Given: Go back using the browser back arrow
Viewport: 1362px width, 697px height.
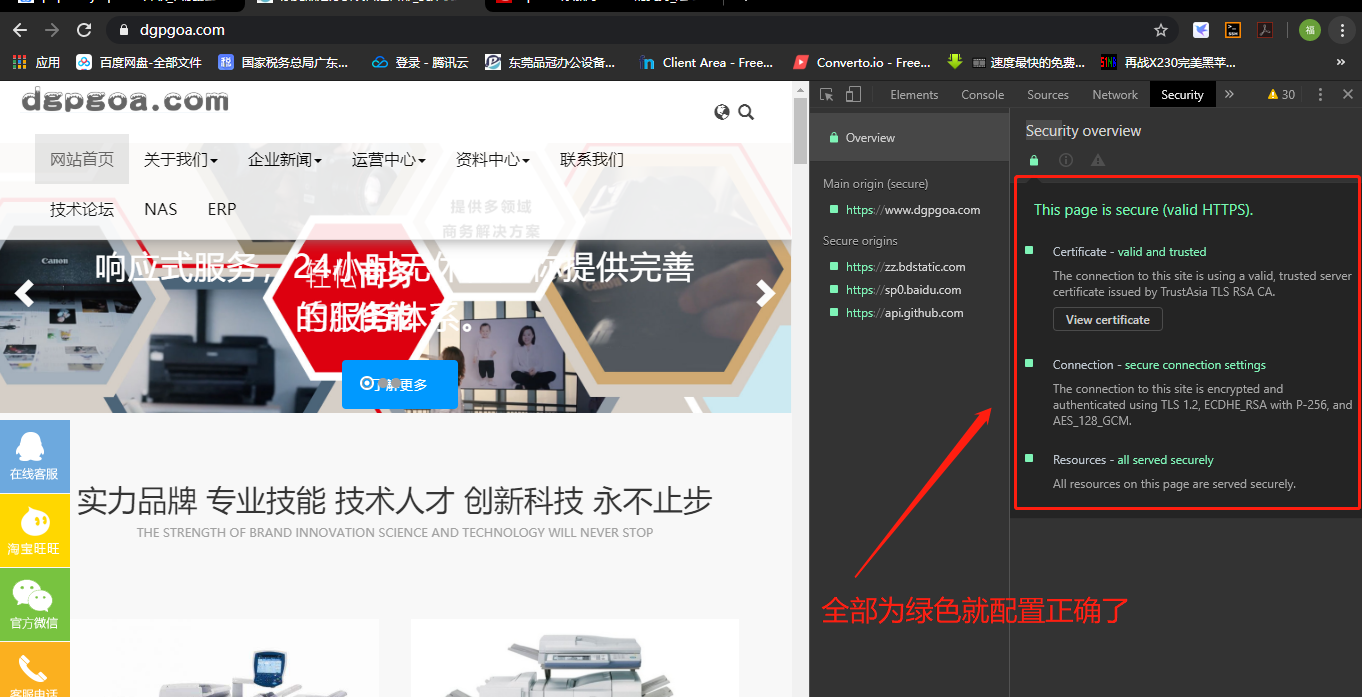Looking at the screenshot, I should pos(20,30).
